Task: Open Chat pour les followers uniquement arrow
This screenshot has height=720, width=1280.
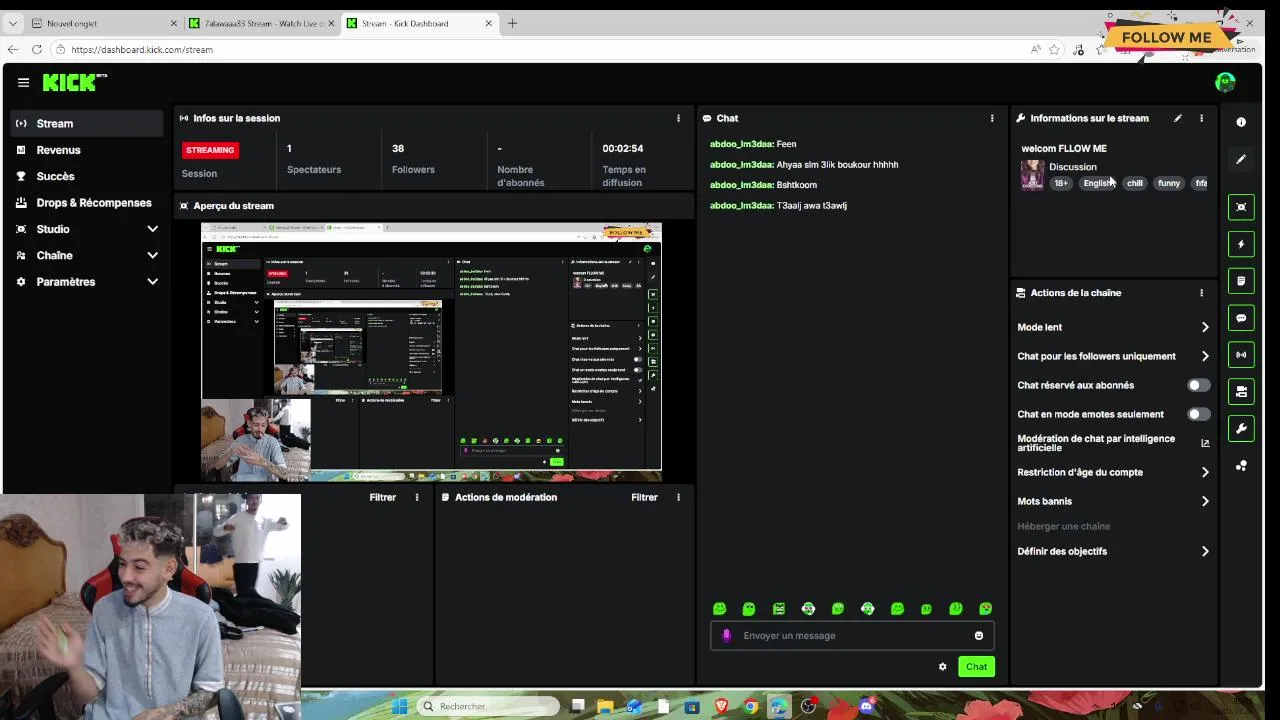Action: (x=1205, y=356)
